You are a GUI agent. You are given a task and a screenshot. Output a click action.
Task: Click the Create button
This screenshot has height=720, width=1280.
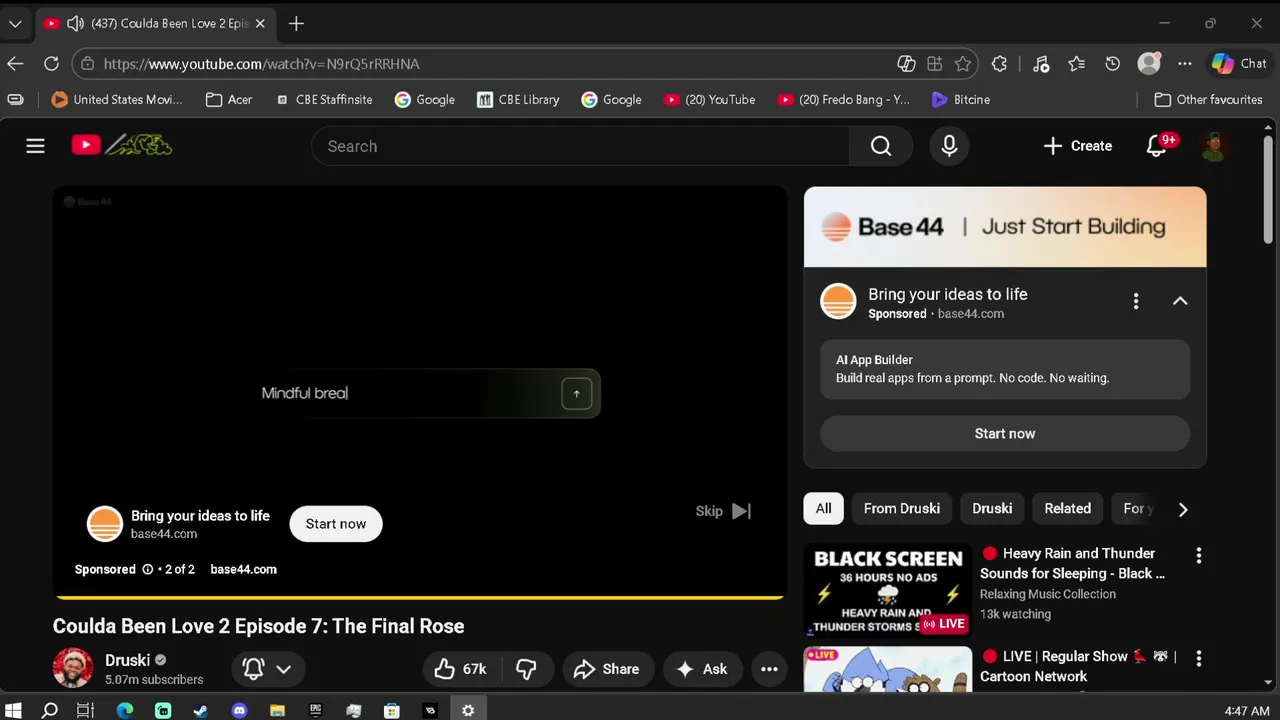pos(1078,146)
